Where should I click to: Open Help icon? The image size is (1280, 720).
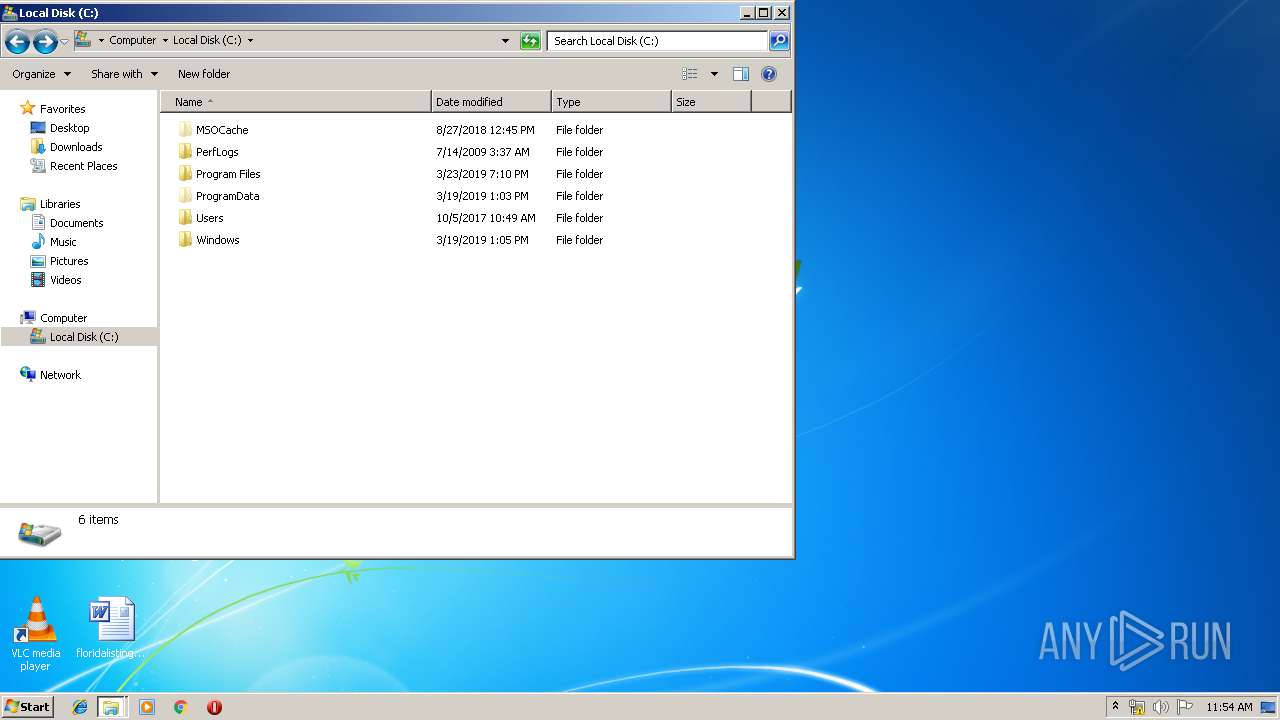click(x=769, y=74)
